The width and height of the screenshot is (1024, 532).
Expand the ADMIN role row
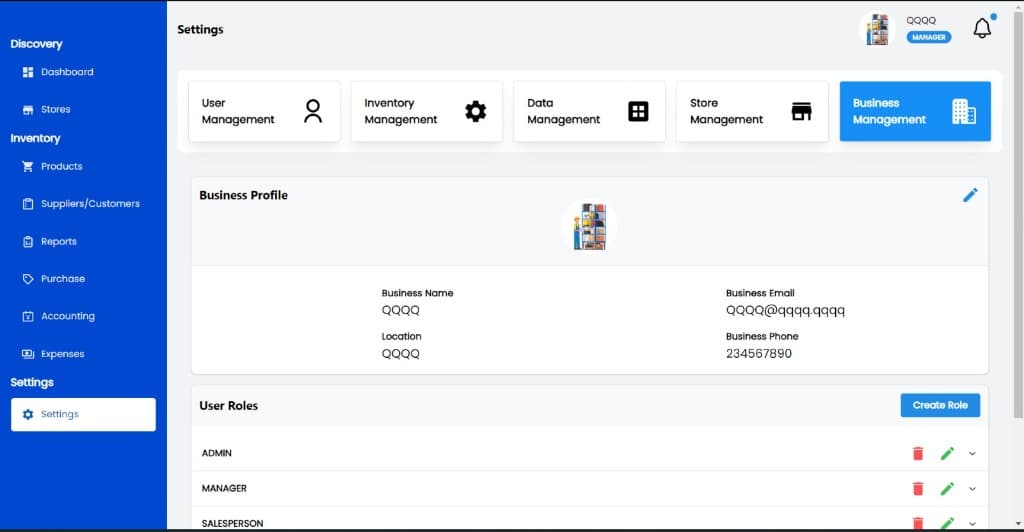click(x=972, y=454)
